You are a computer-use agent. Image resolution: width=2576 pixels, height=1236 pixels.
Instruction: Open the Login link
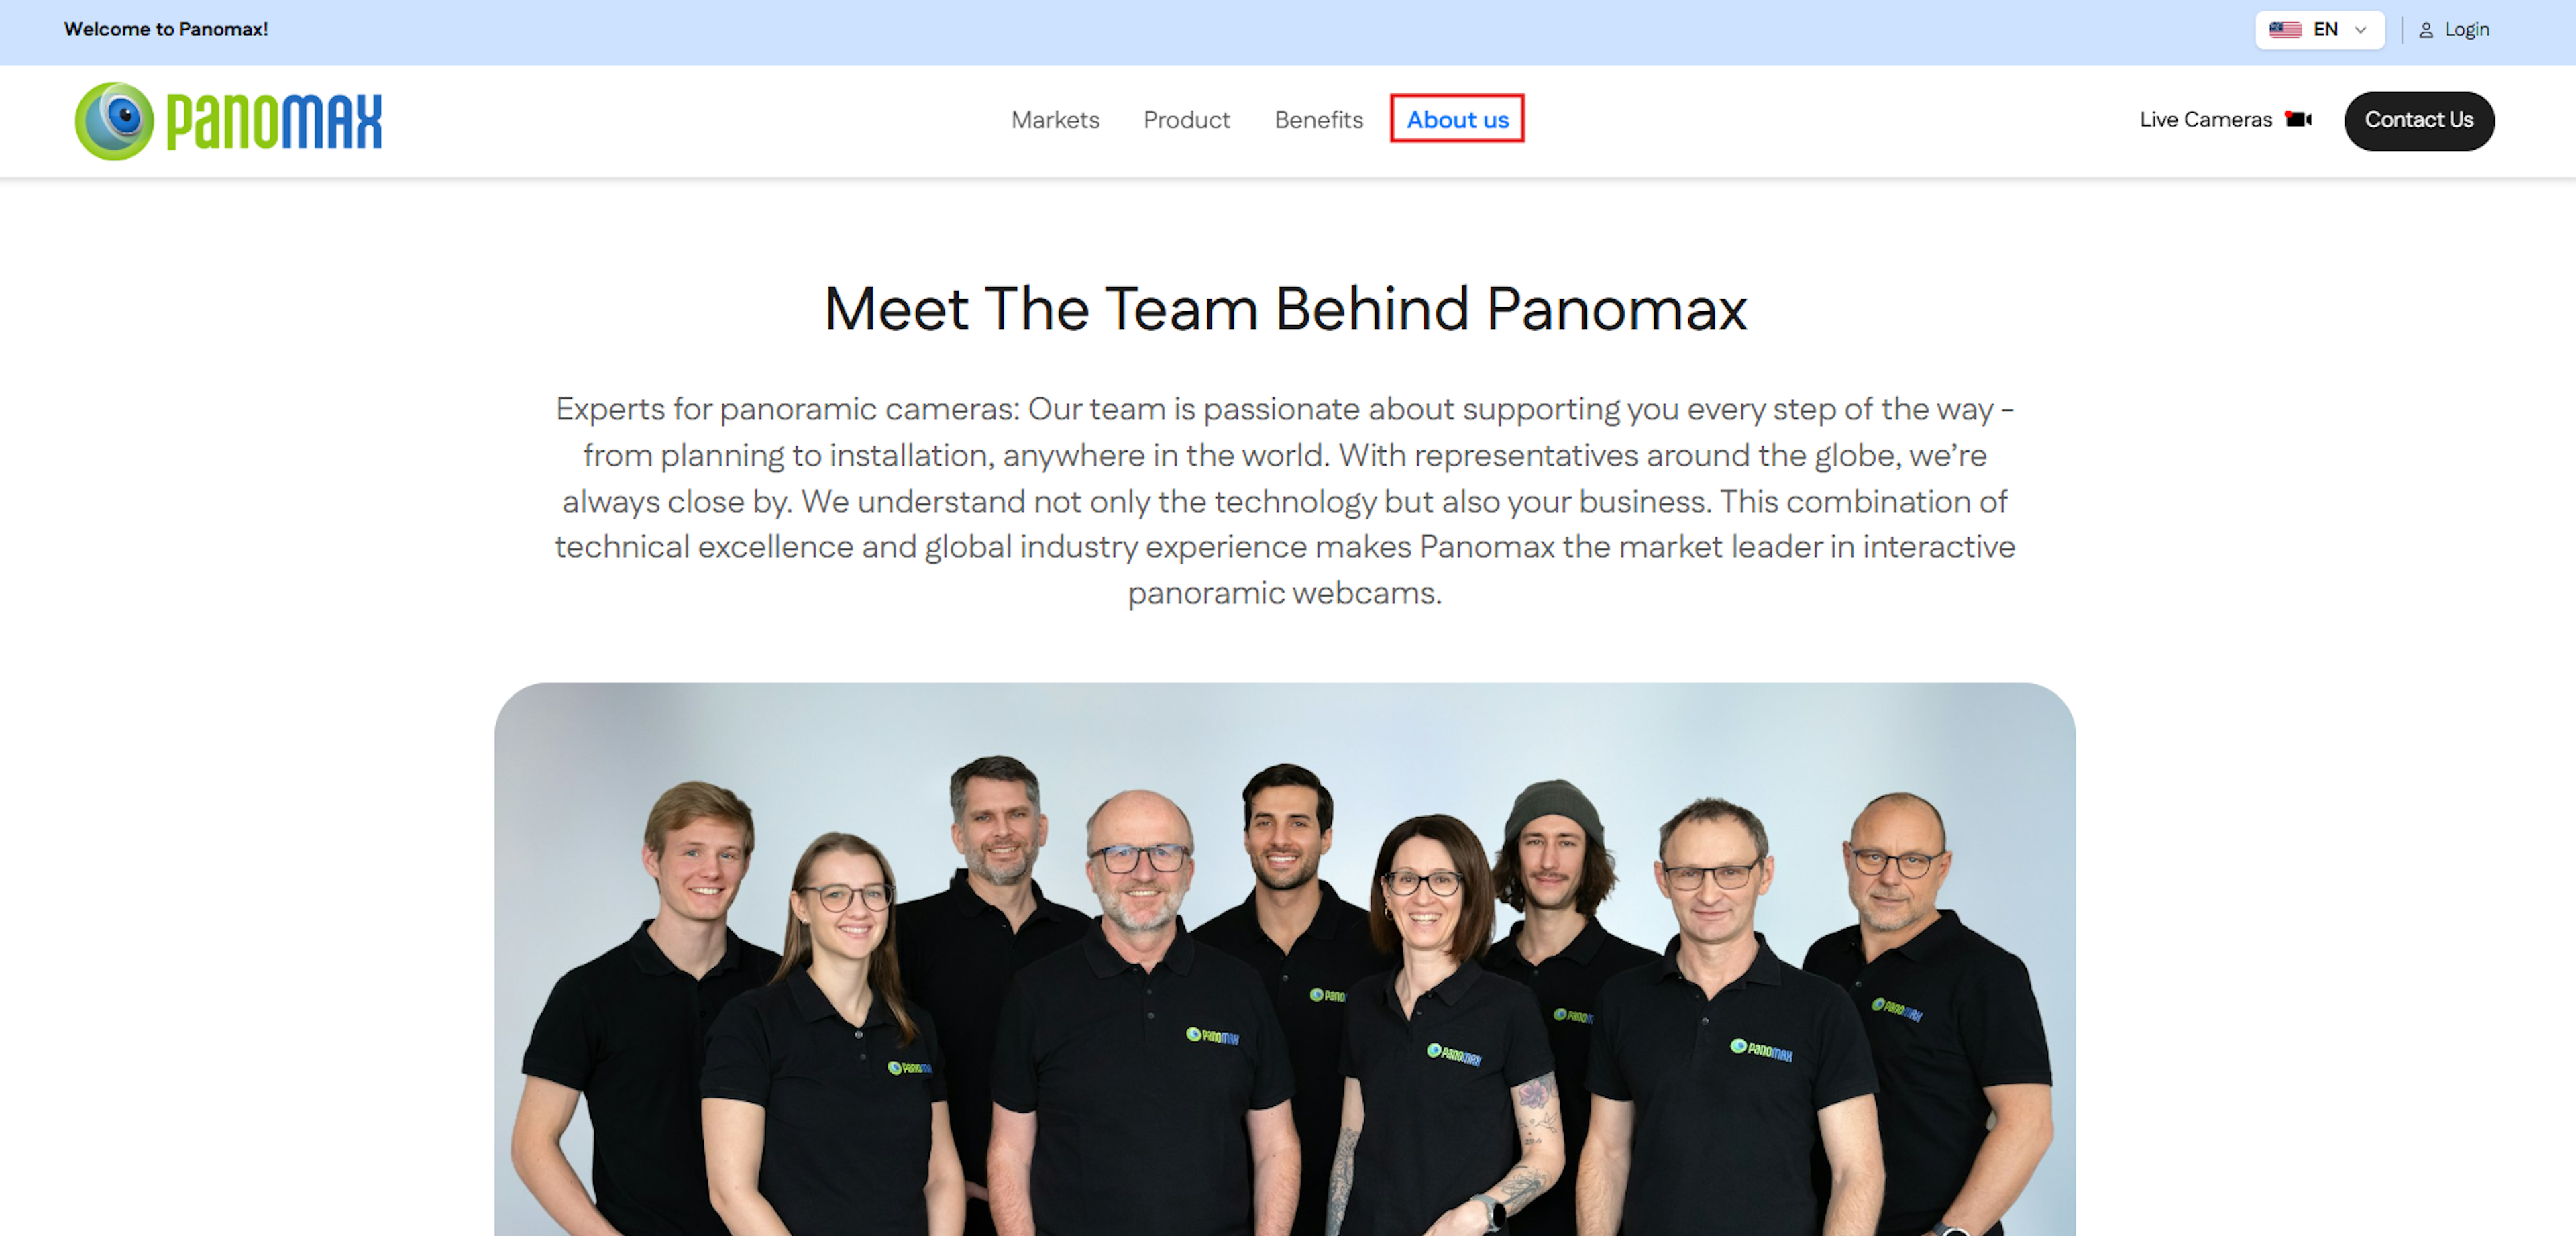click(2466, 30)
